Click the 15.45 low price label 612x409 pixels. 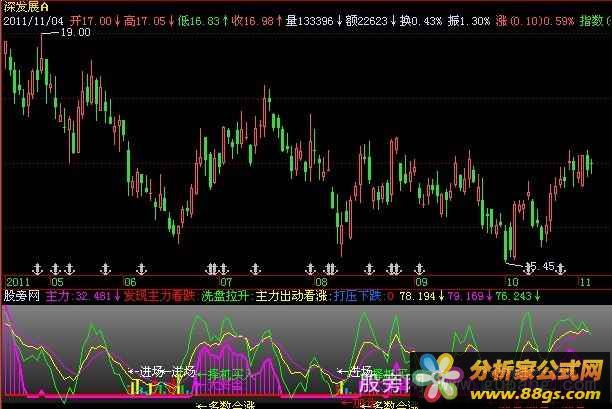pyautogui.click(x=541, y=267)
